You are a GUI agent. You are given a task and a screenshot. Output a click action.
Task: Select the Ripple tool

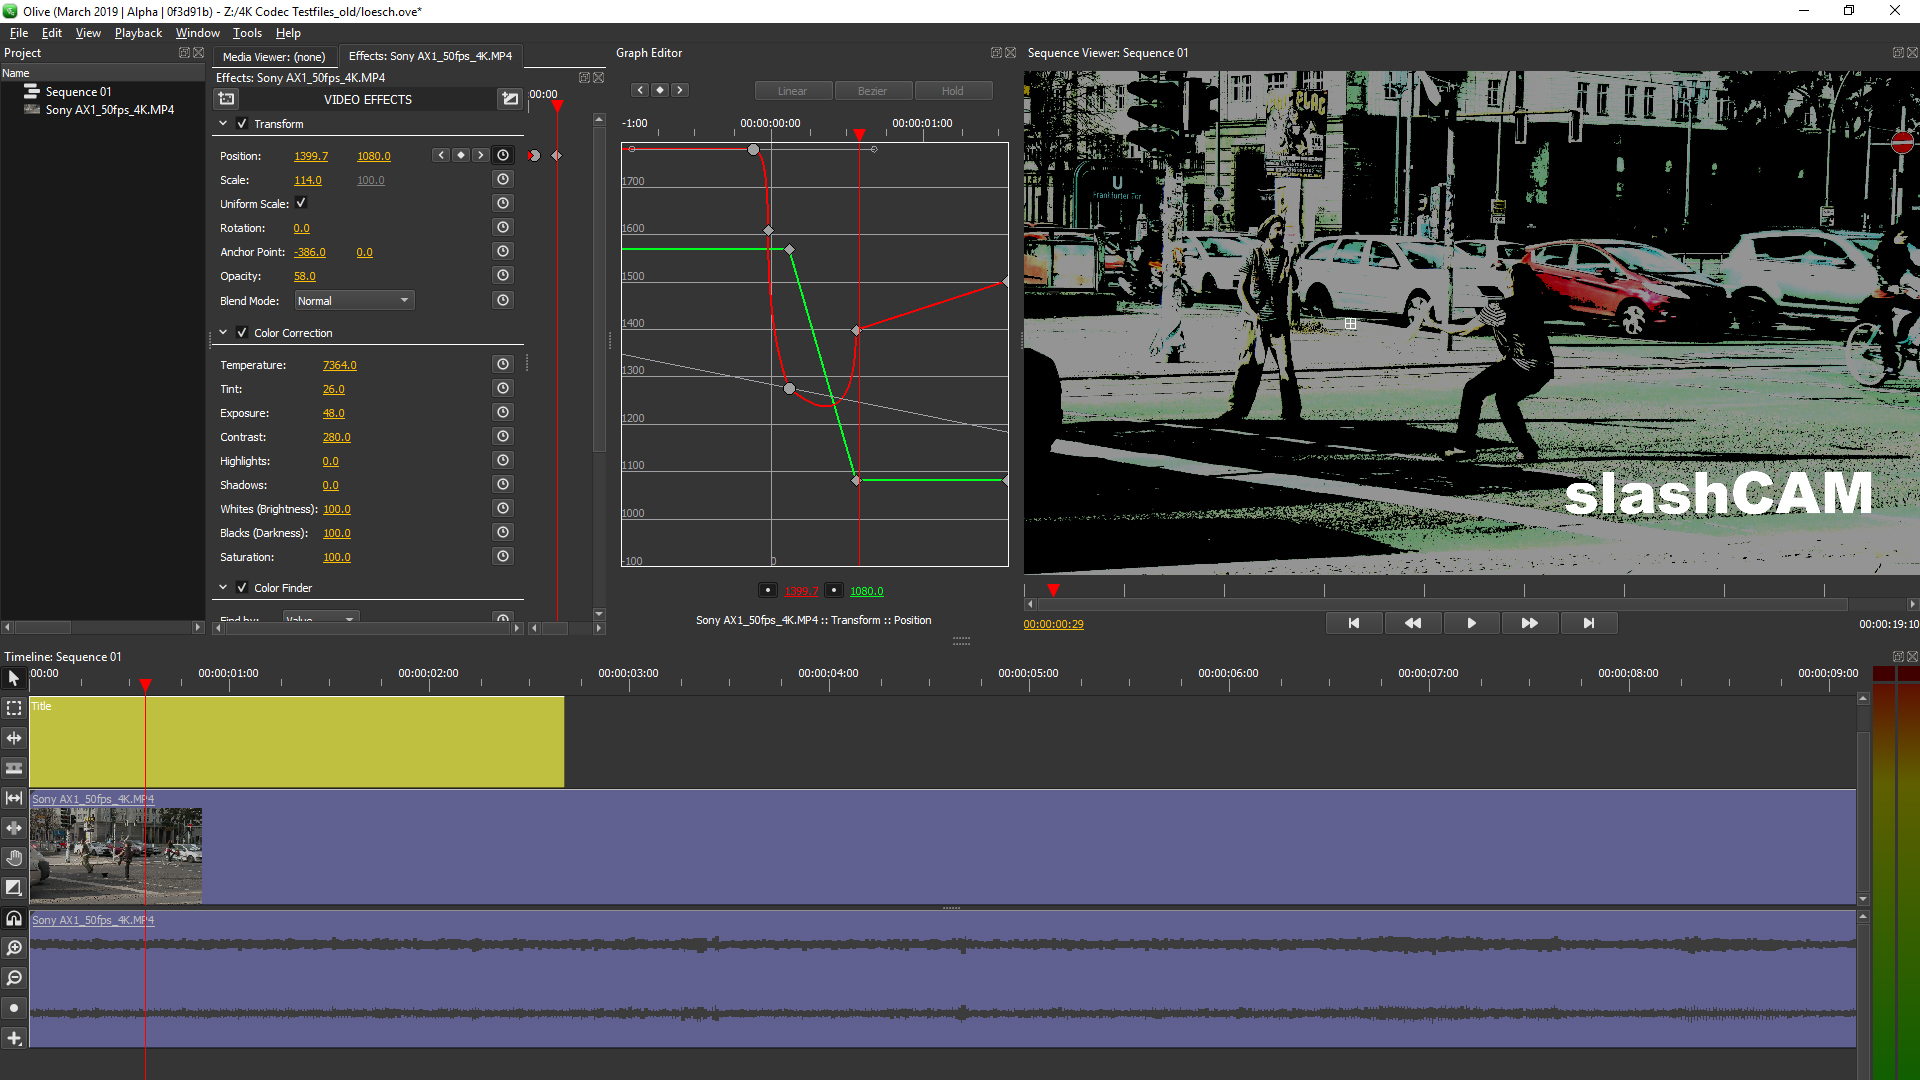tap(14, 738)
